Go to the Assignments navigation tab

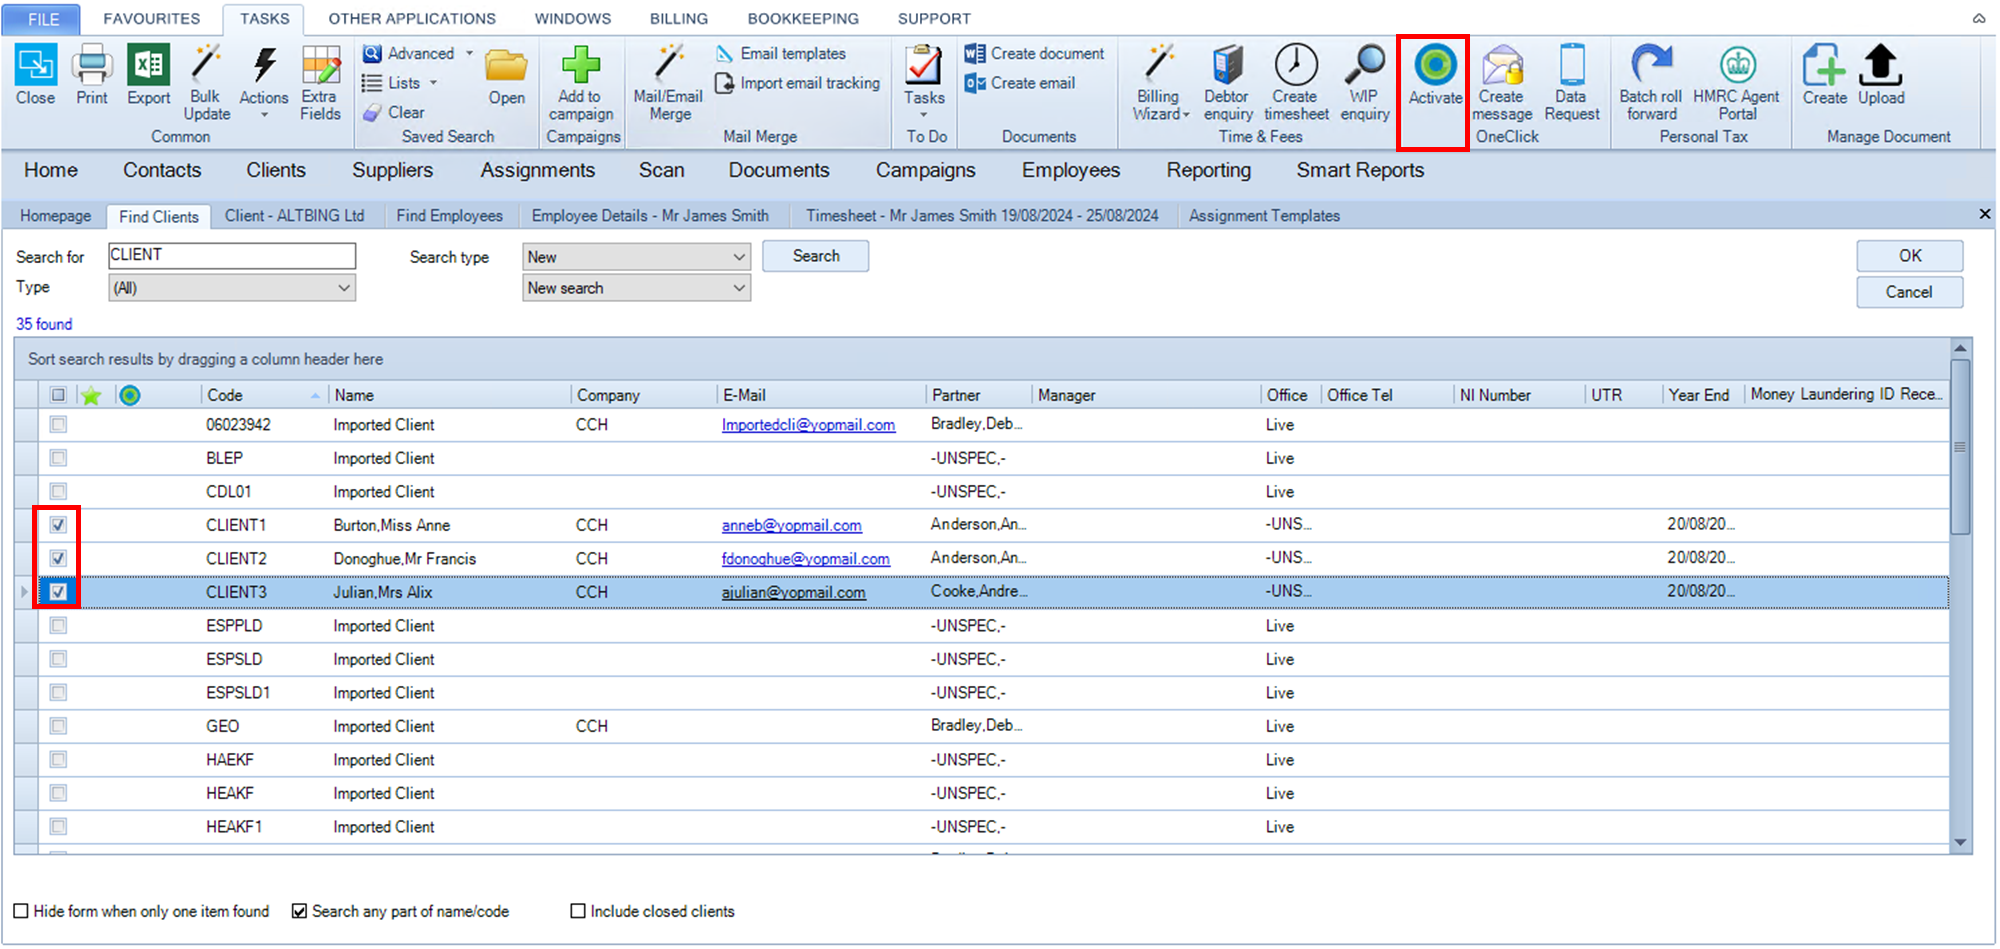(538, 171)
